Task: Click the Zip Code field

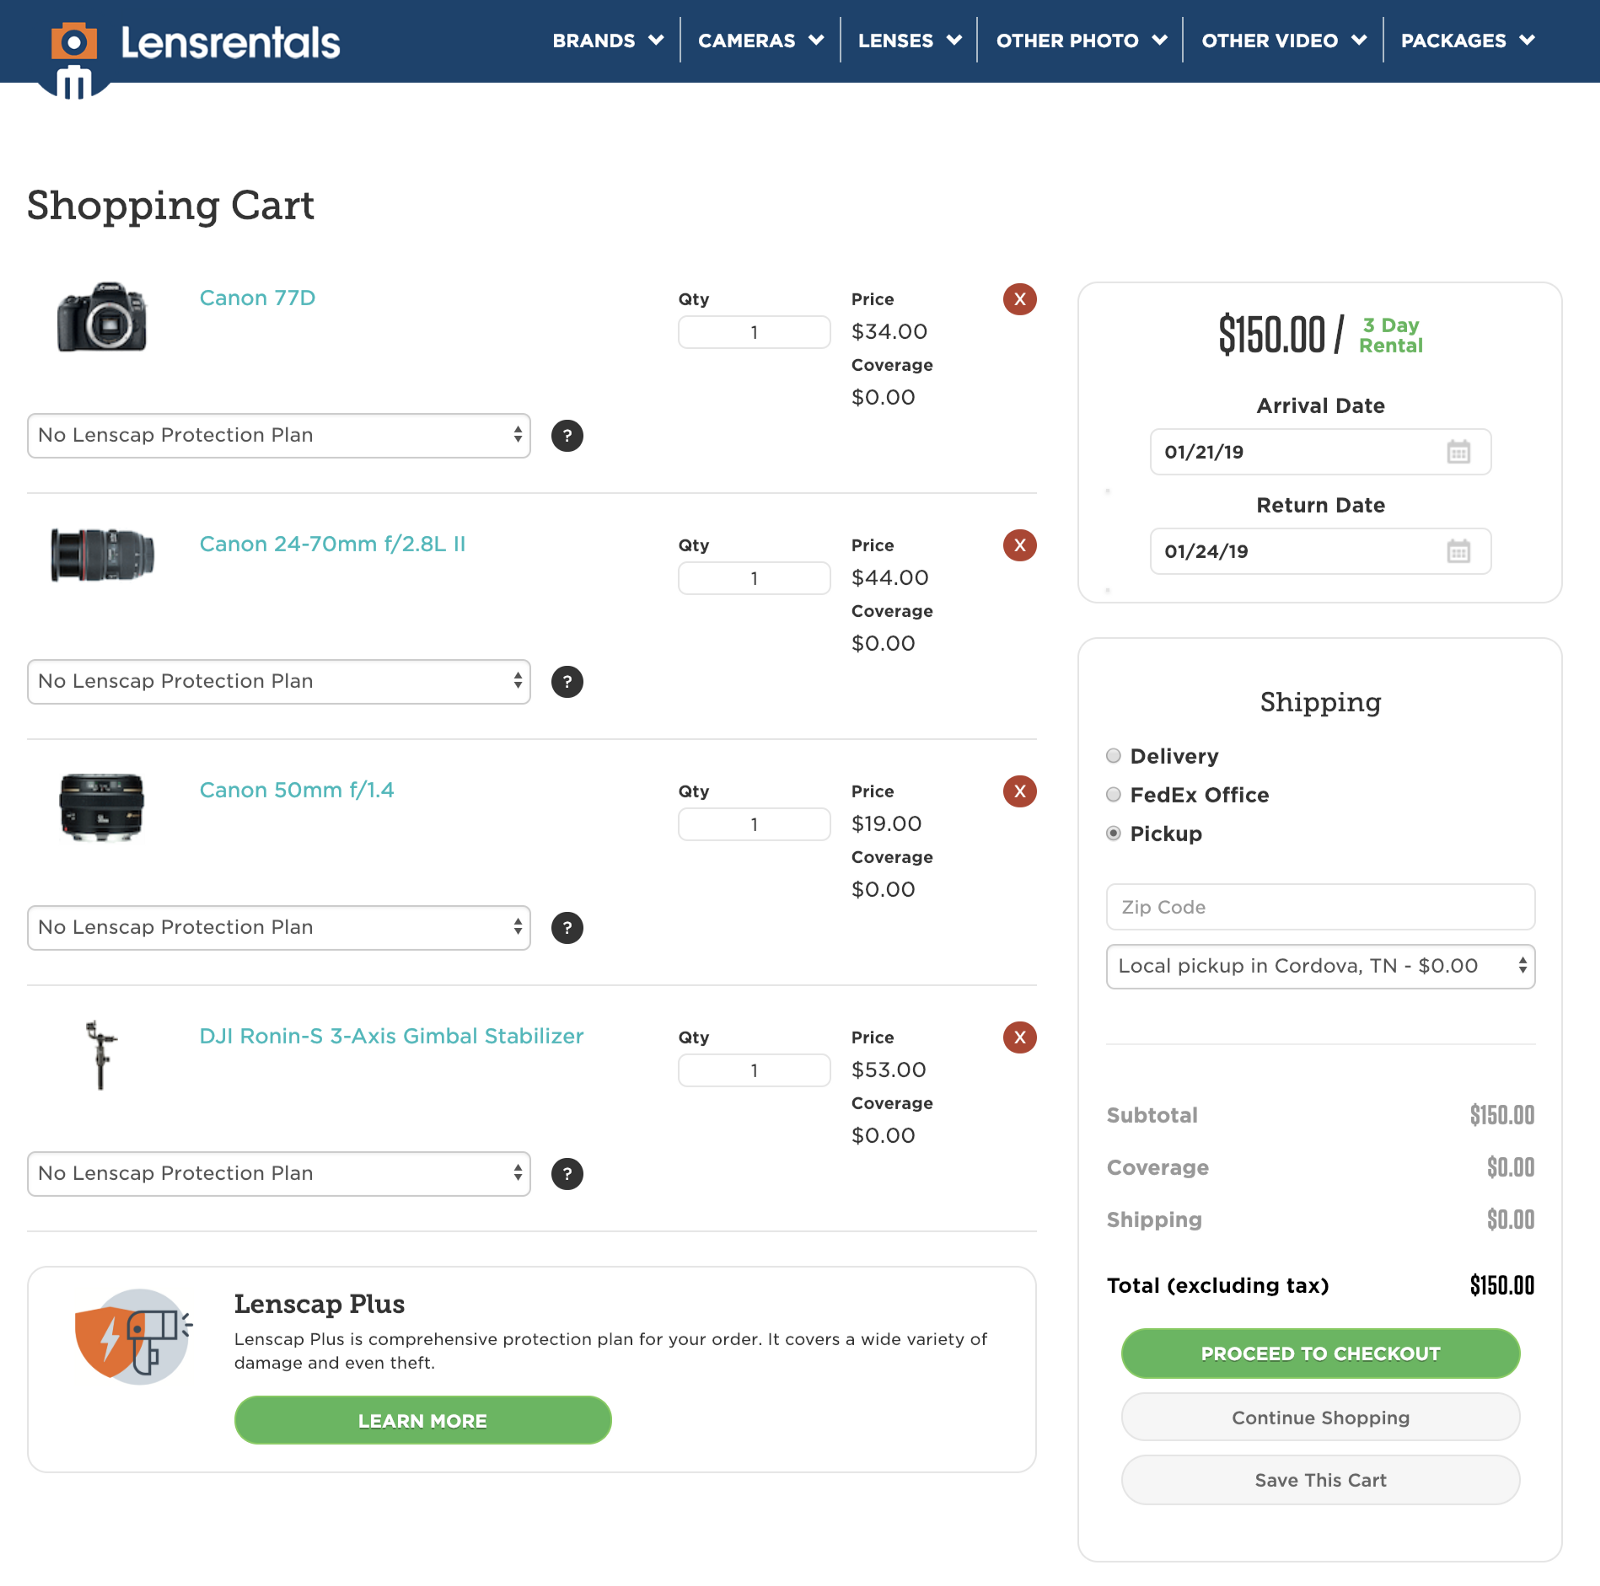Action: point(1321,907)
